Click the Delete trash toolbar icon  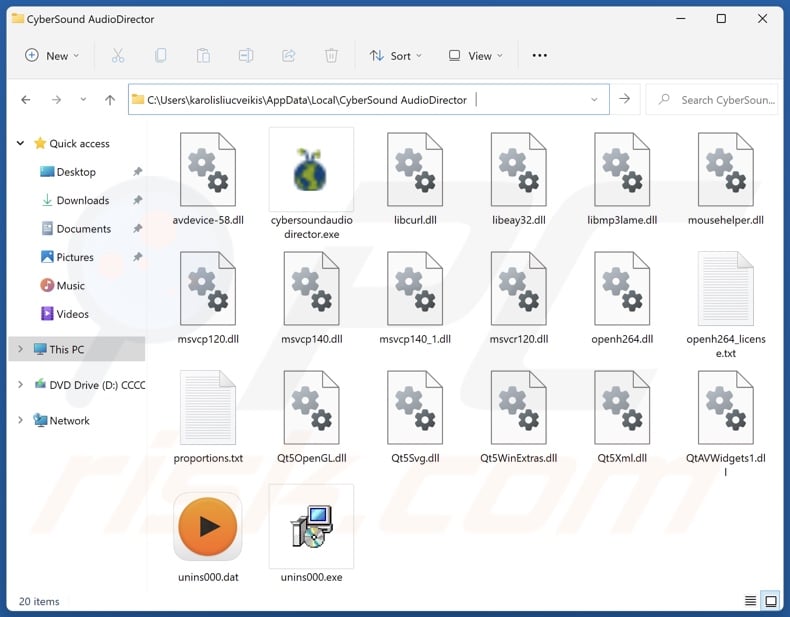[331, 55]
